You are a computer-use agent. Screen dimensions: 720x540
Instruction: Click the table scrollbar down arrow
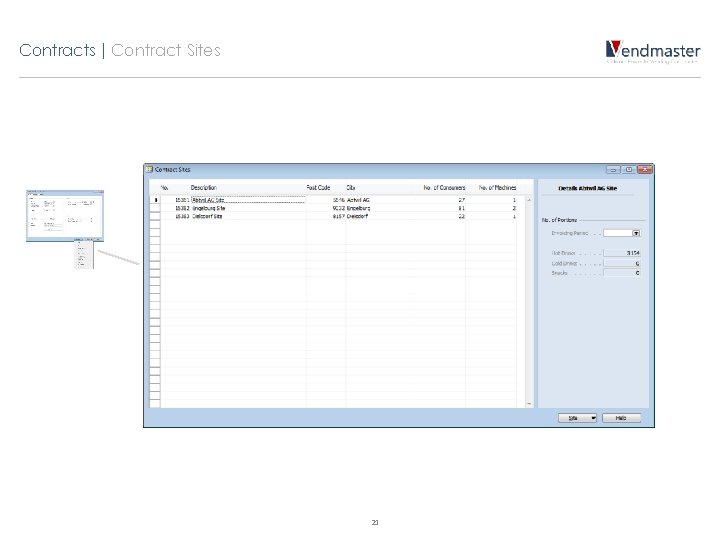coord(529,404)
